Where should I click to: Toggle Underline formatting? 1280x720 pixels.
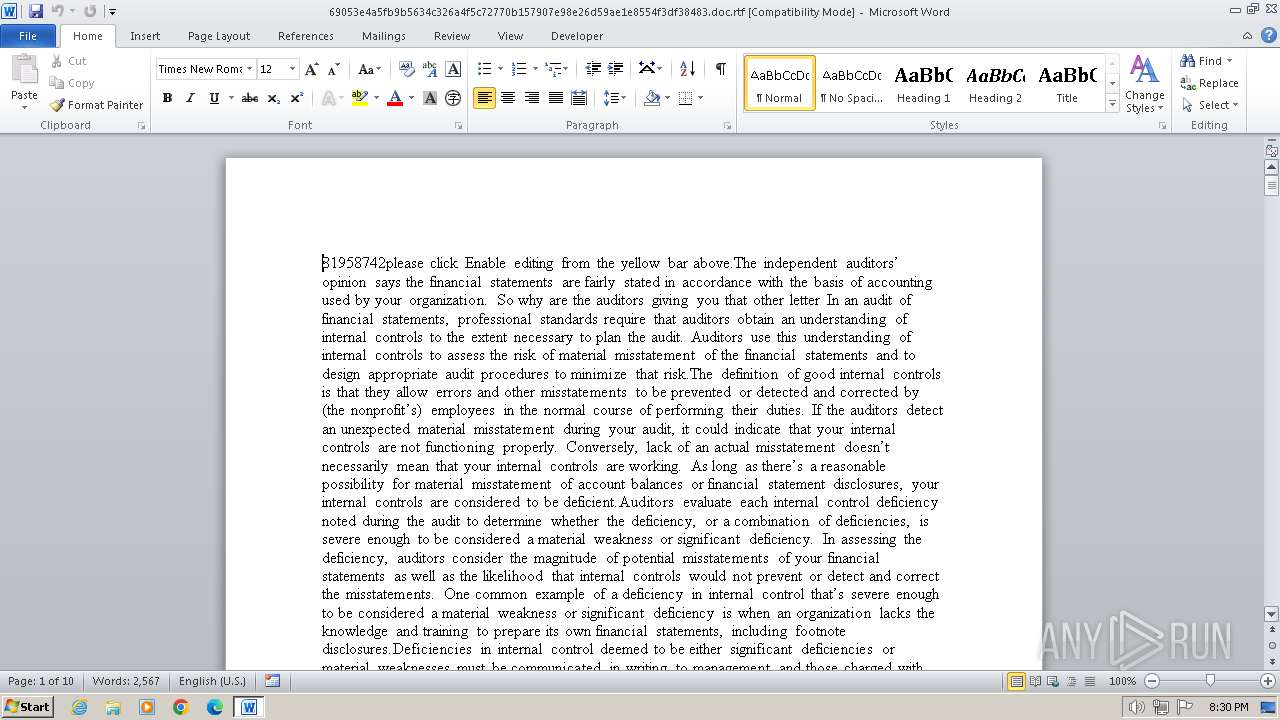[214, 98]
